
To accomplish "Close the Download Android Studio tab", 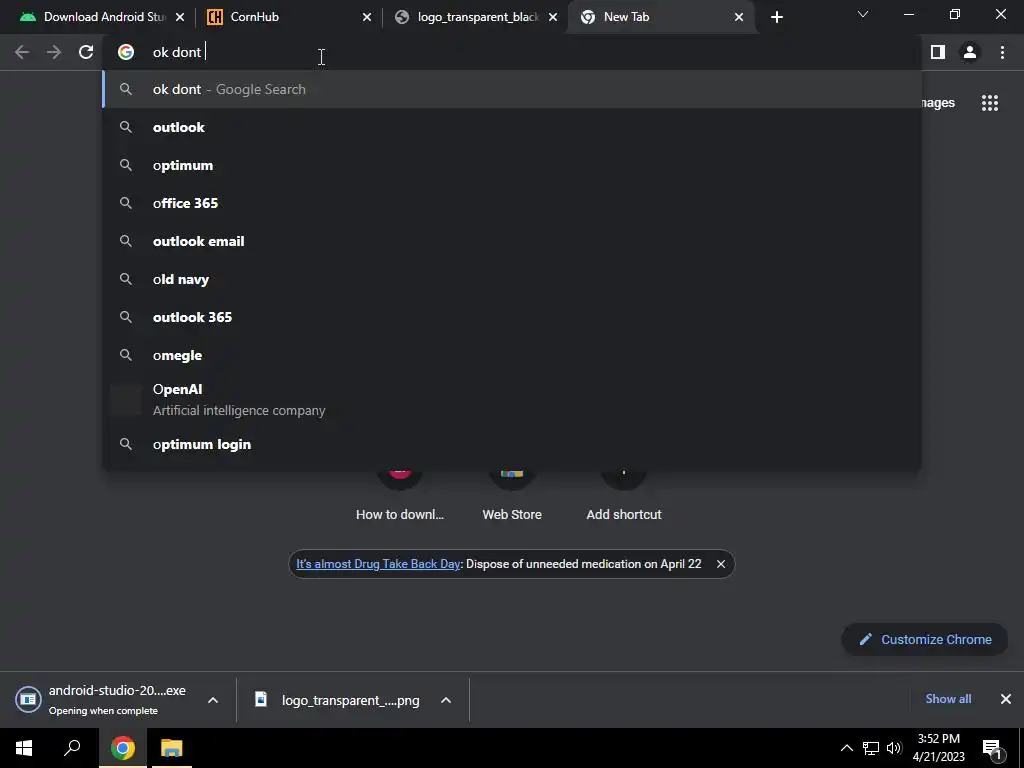I will pos(180,17).
